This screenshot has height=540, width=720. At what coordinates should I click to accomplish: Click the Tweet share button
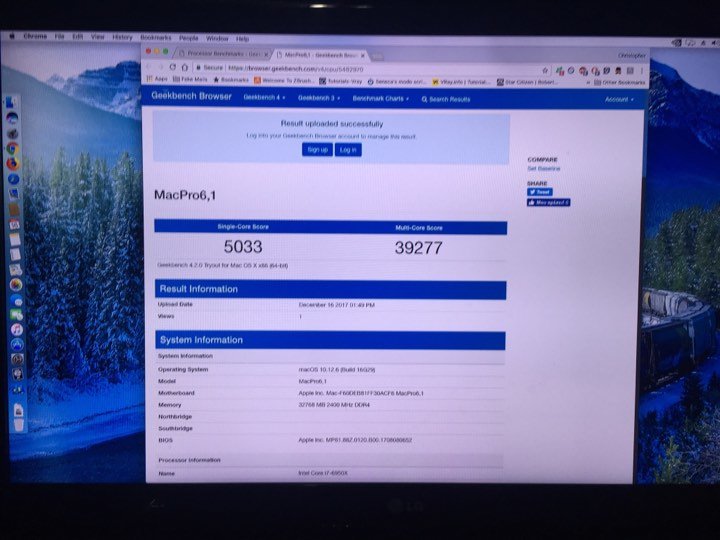pos(540,192)
